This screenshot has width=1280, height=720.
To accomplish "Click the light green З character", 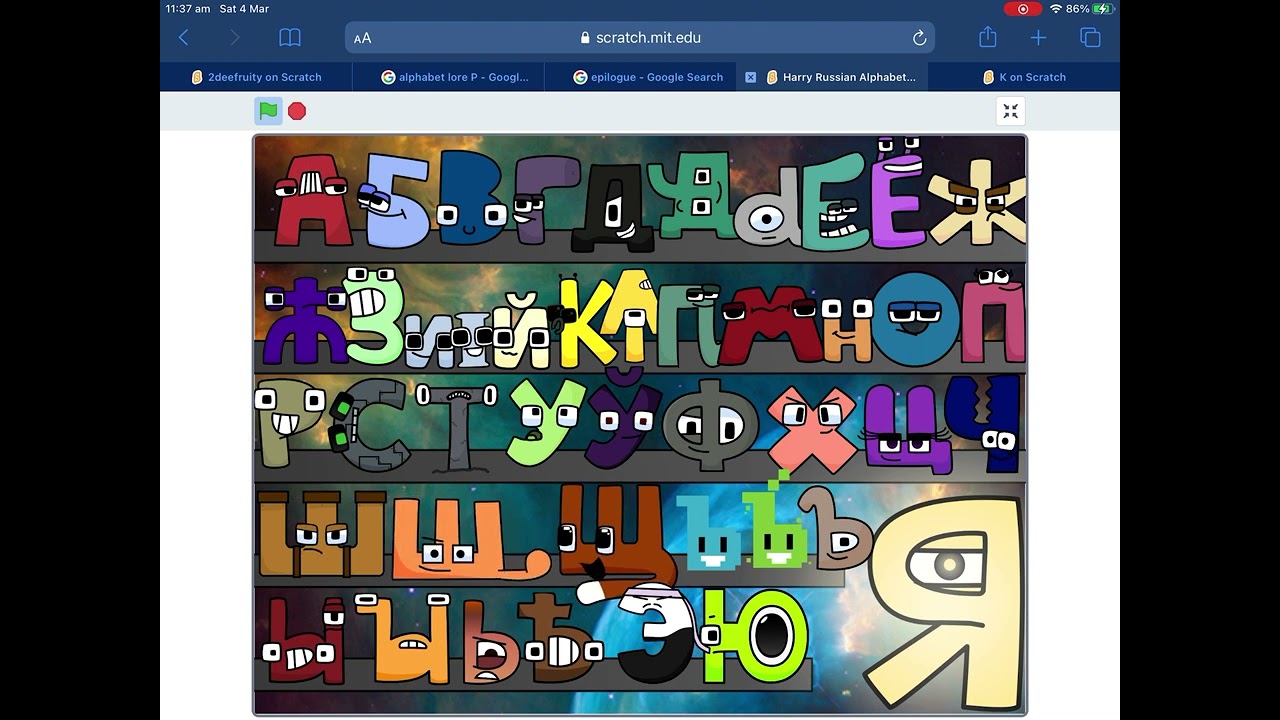I will click(x=375, y=315).
